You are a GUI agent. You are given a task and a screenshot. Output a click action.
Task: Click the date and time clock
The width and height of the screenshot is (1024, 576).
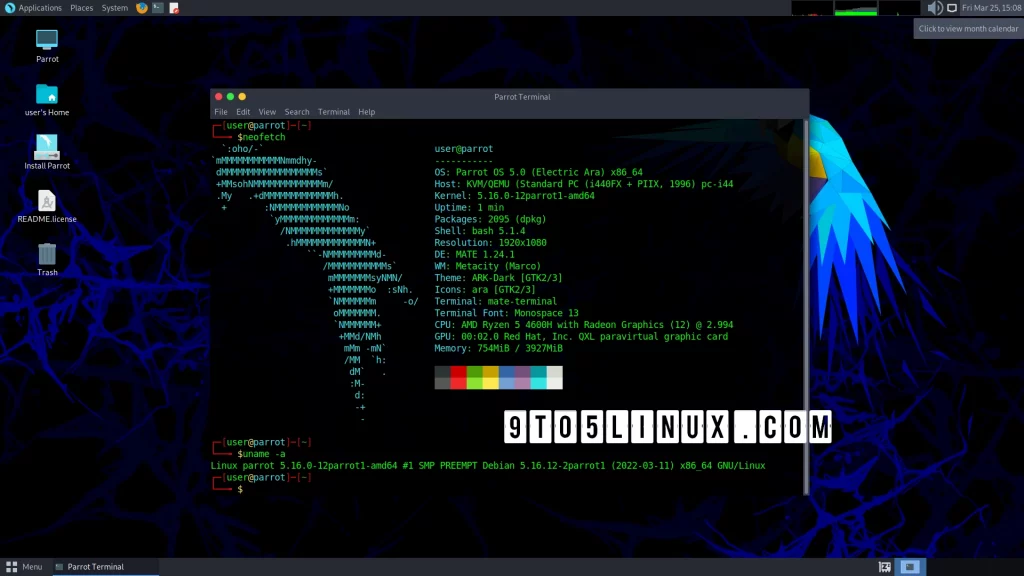click(x=989, y=8)
